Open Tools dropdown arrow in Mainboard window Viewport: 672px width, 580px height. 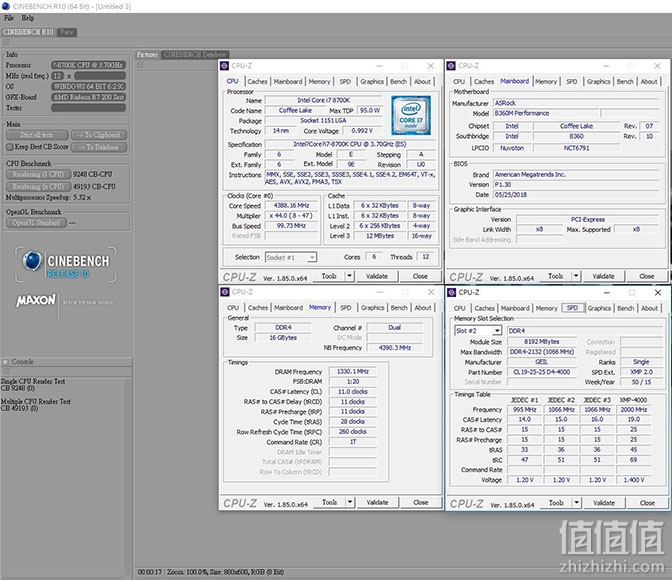(x=576, y=276)
